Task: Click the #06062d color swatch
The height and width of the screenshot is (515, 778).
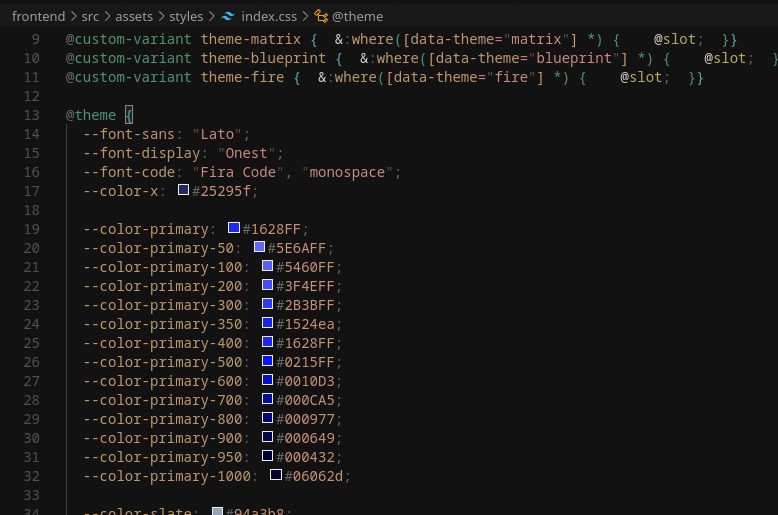Action: pos(276,475)
